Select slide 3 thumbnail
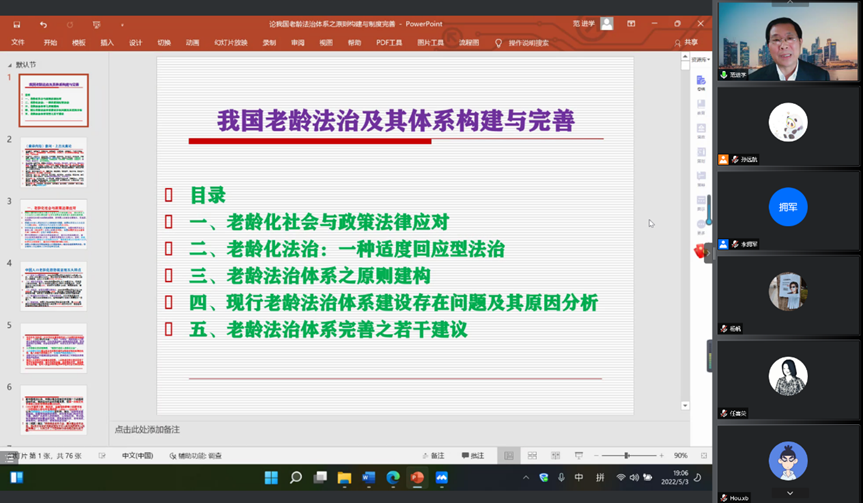This screenshot has height=503, width=863. (54, 224)
